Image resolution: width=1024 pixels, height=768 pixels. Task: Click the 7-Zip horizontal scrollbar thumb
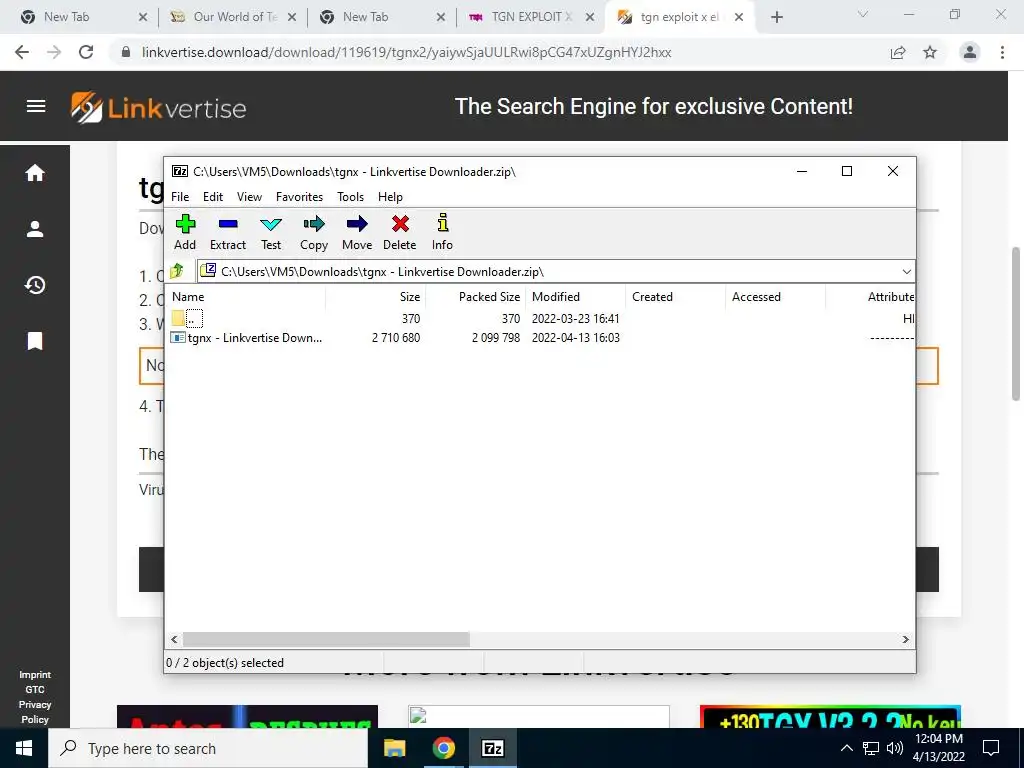(x=326, y=639)
